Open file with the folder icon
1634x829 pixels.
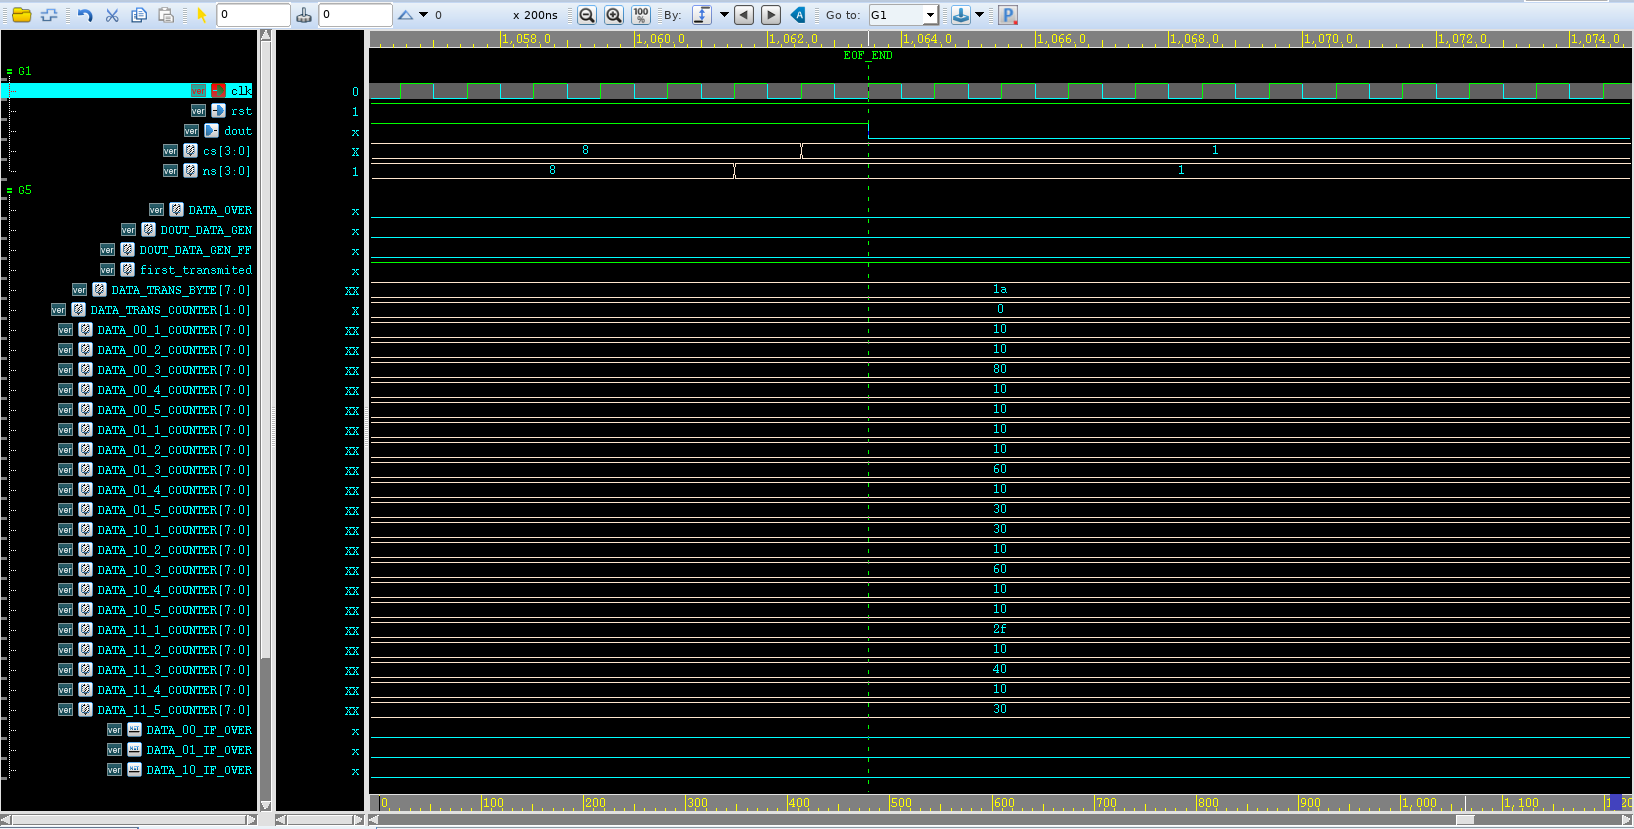[21, 15]
